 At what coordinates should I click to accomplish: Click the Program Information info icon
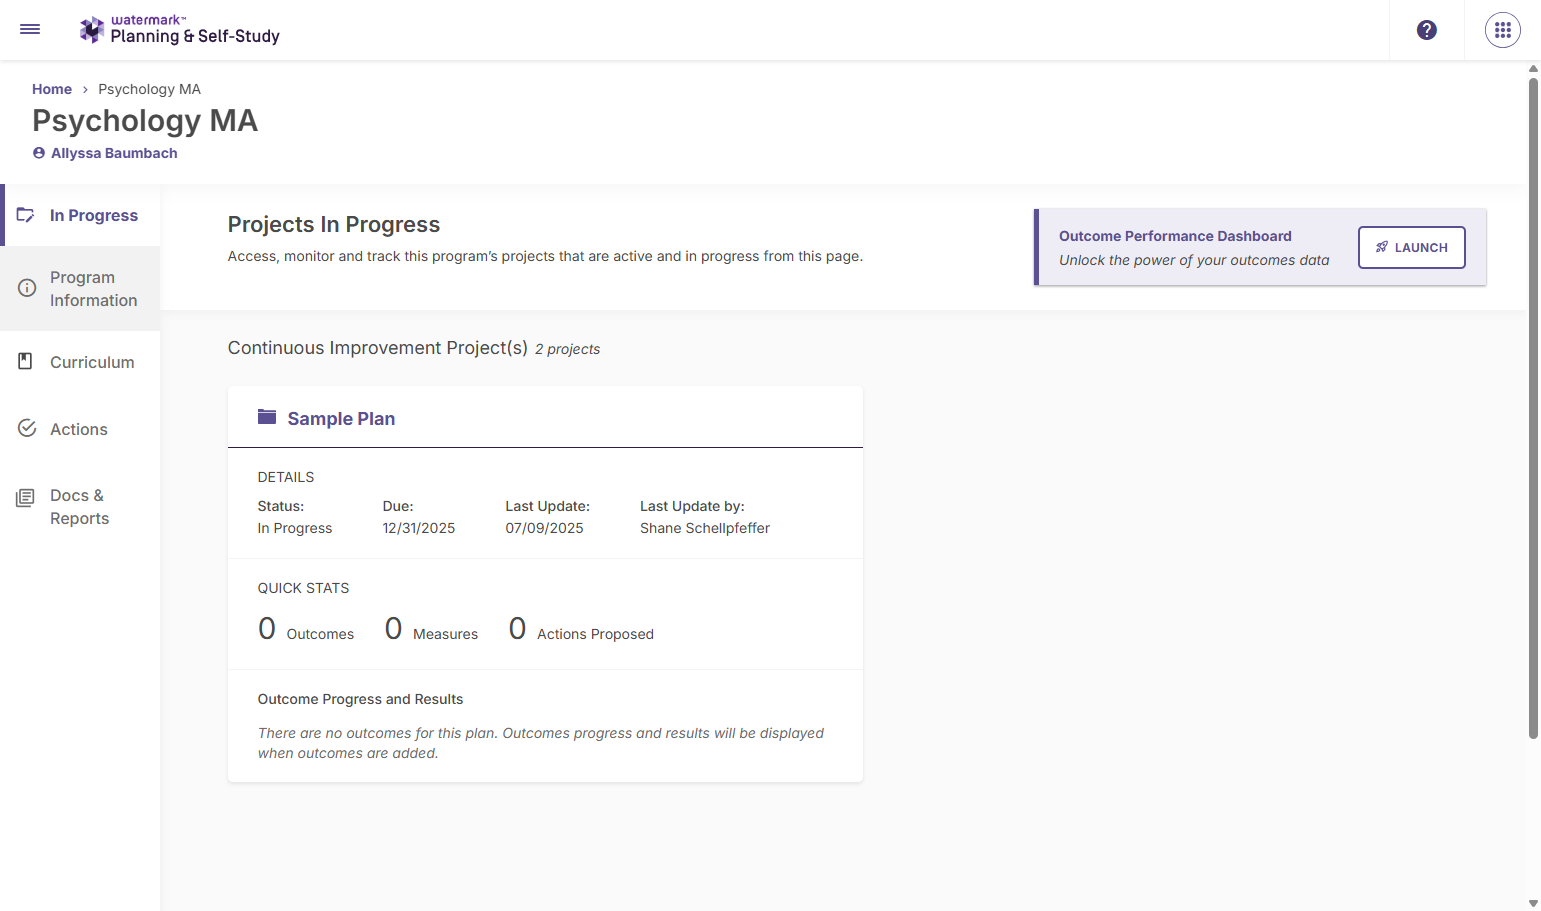27,288
